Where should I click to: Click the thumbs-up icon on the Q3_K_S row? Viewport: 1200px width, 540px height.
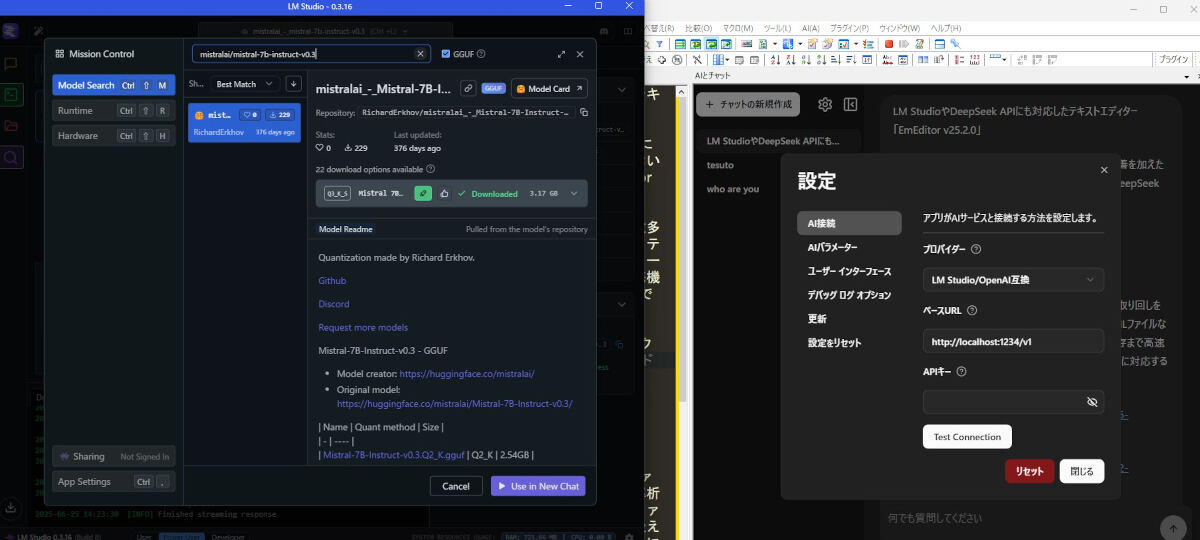[x=444, y=193]
